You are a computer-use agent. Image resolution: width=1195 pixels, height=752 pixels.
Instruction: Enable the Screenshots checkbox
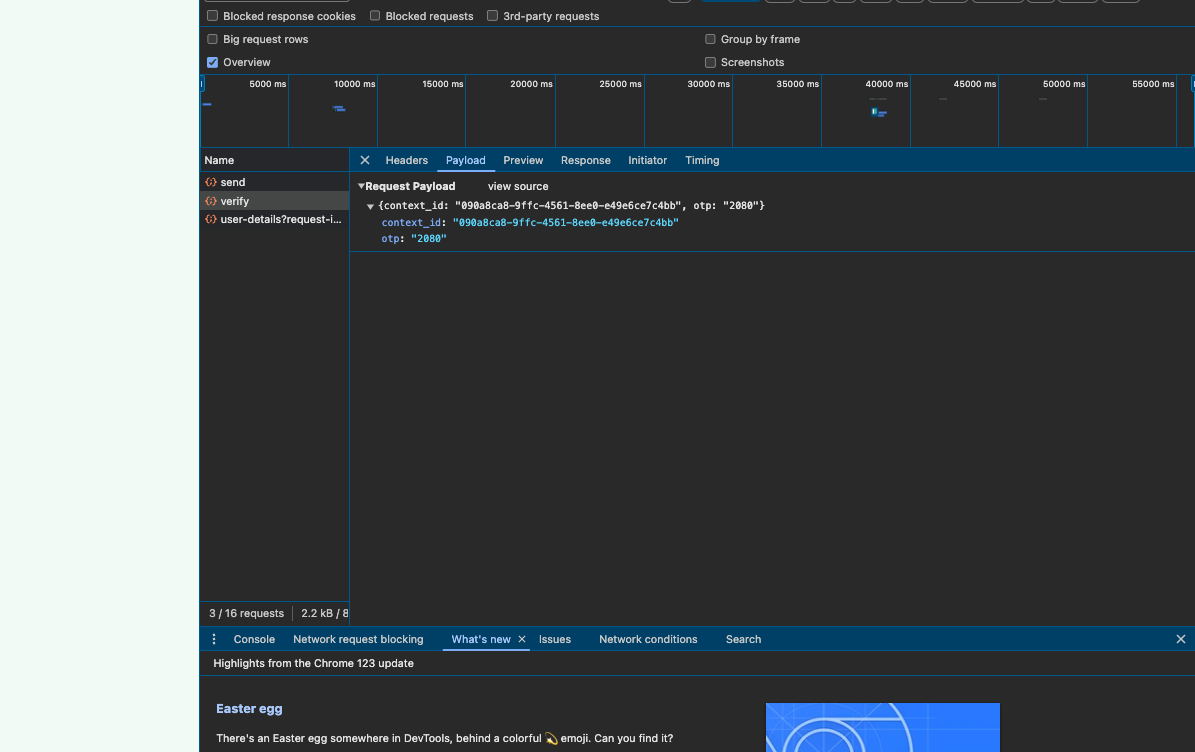tap(711, 62)
